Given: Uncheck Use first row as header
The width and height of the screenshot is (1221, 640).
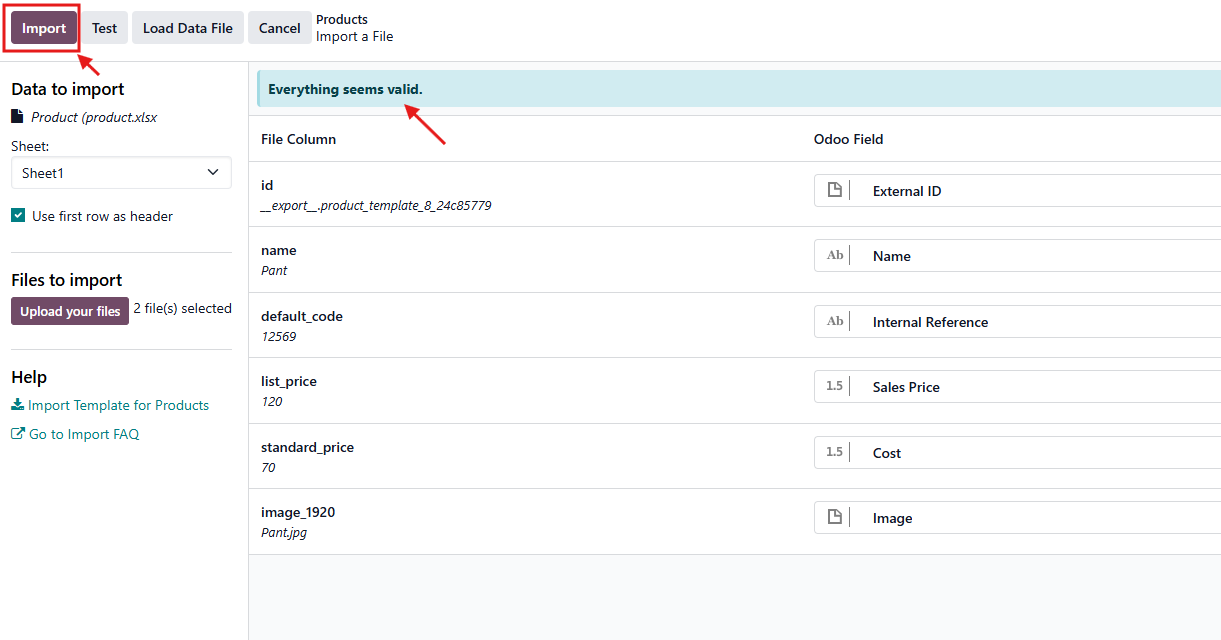Looking at the screenshot, I should click(x=18, y=216).
